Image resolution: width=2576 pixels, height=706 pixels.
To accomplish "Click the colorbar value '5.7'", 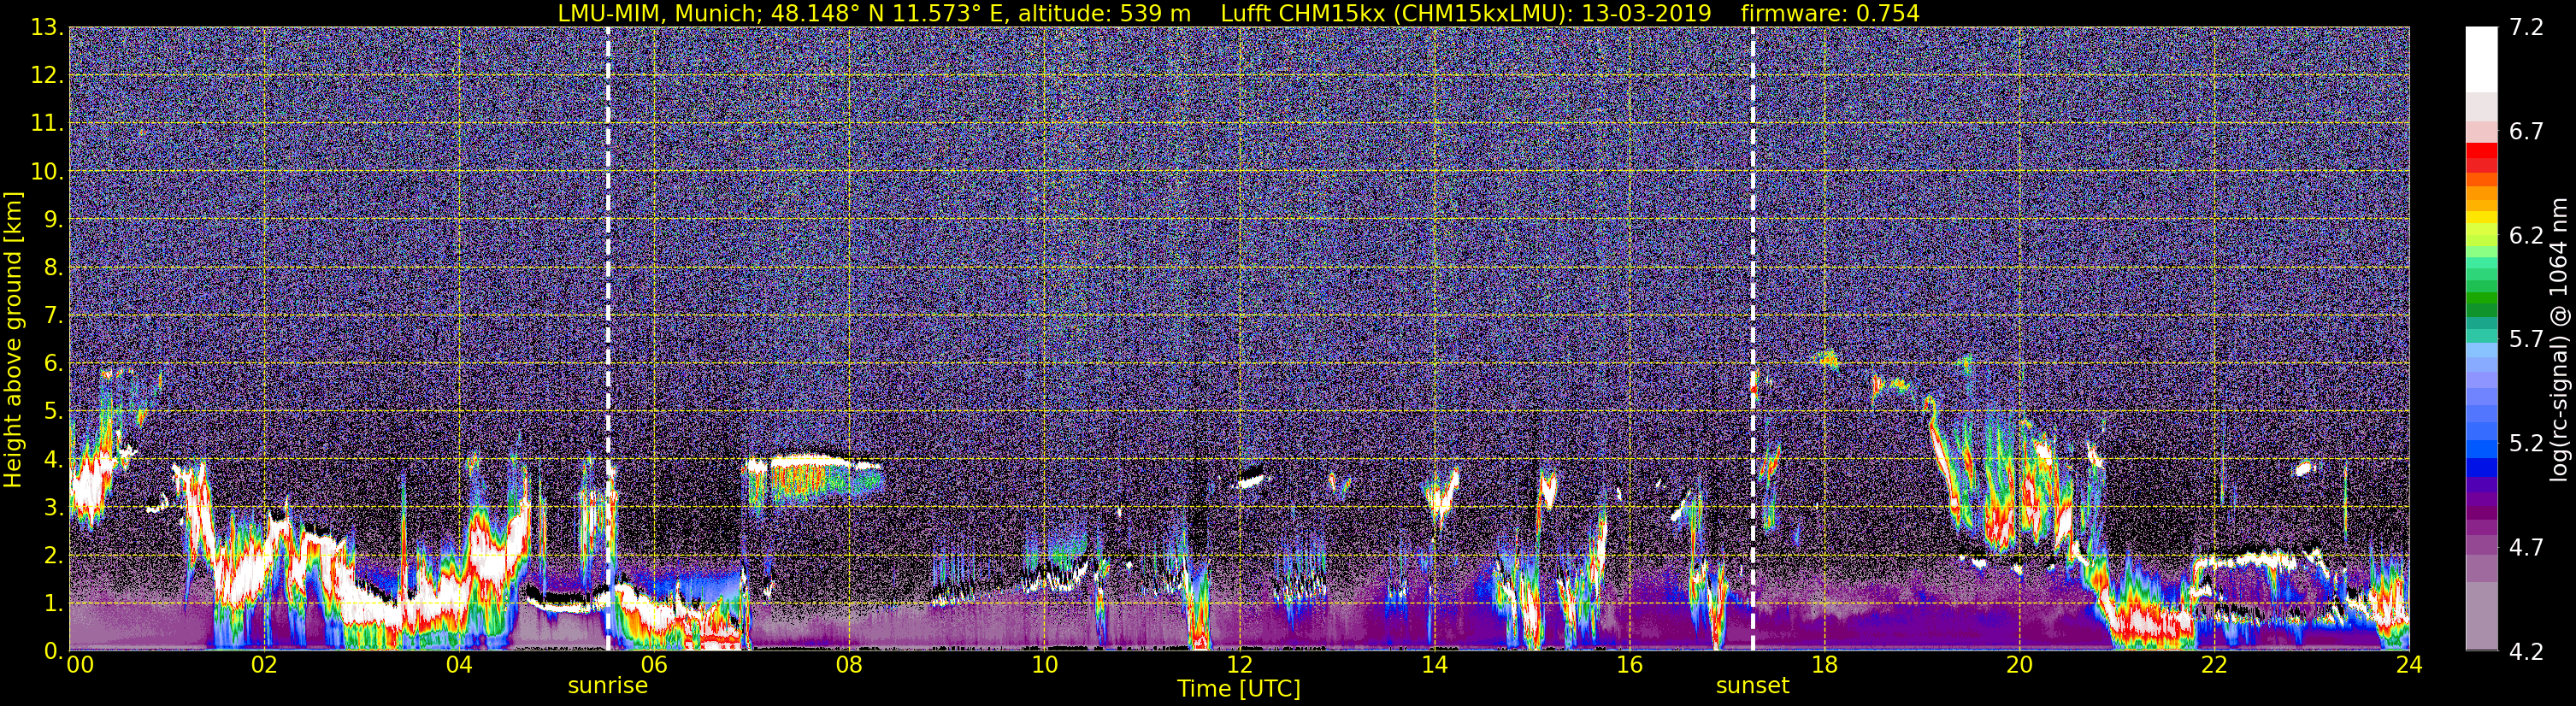I will [2526, 340].
